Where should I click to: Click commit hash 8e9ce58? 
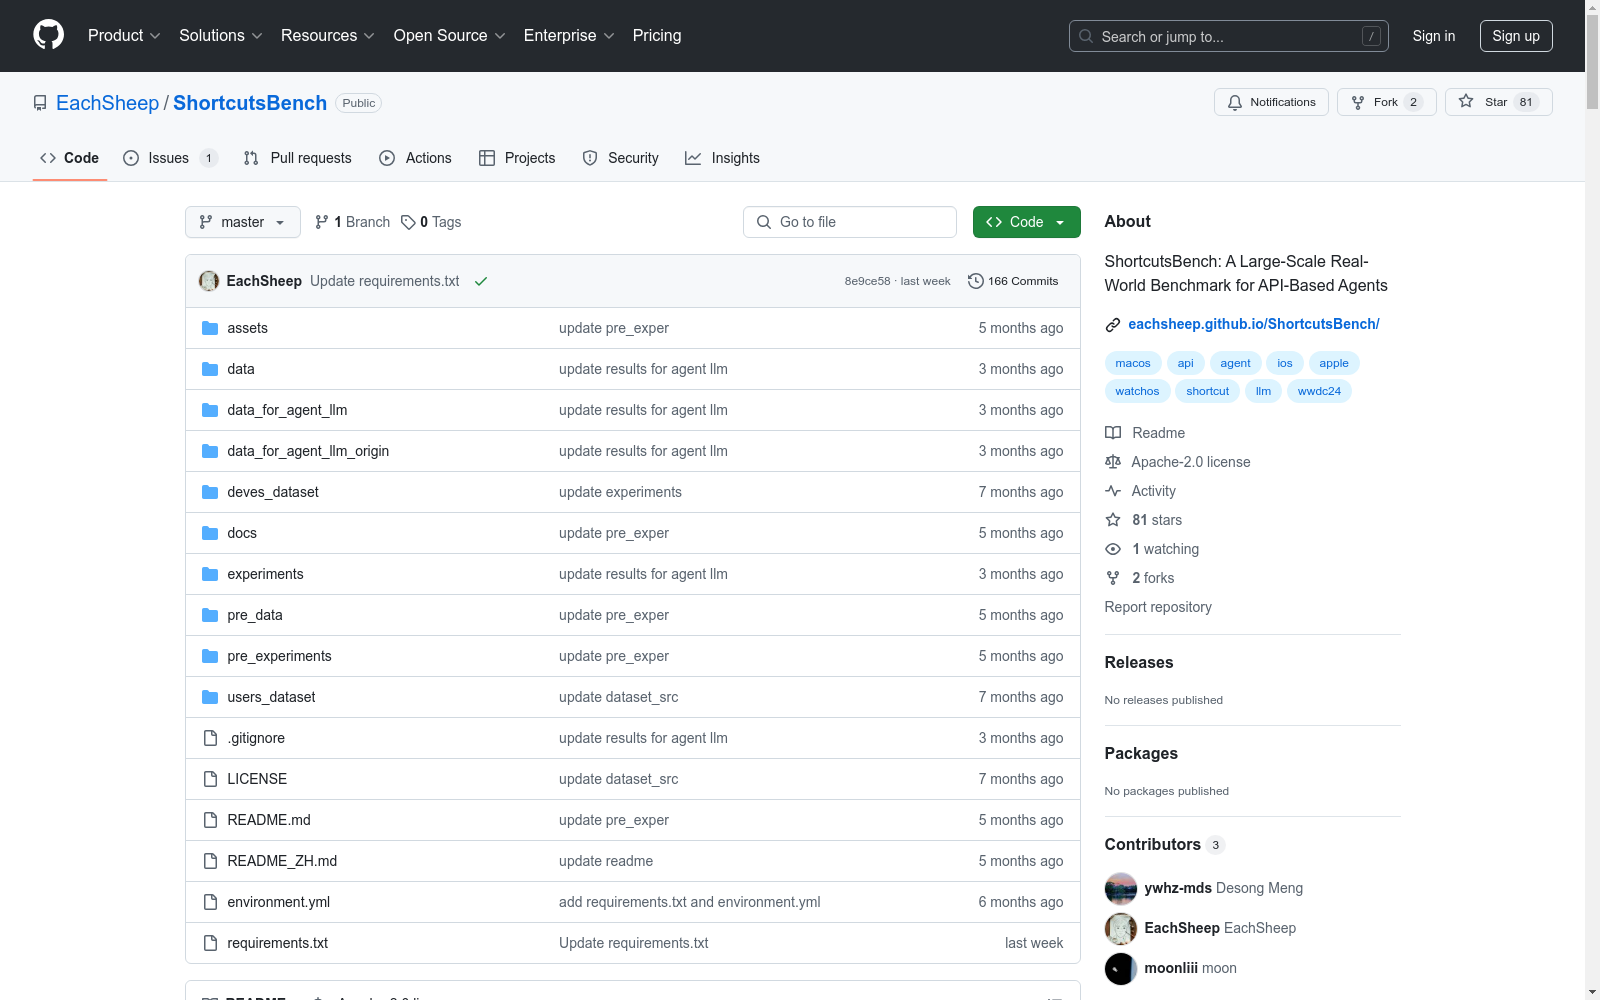point(867,281)
